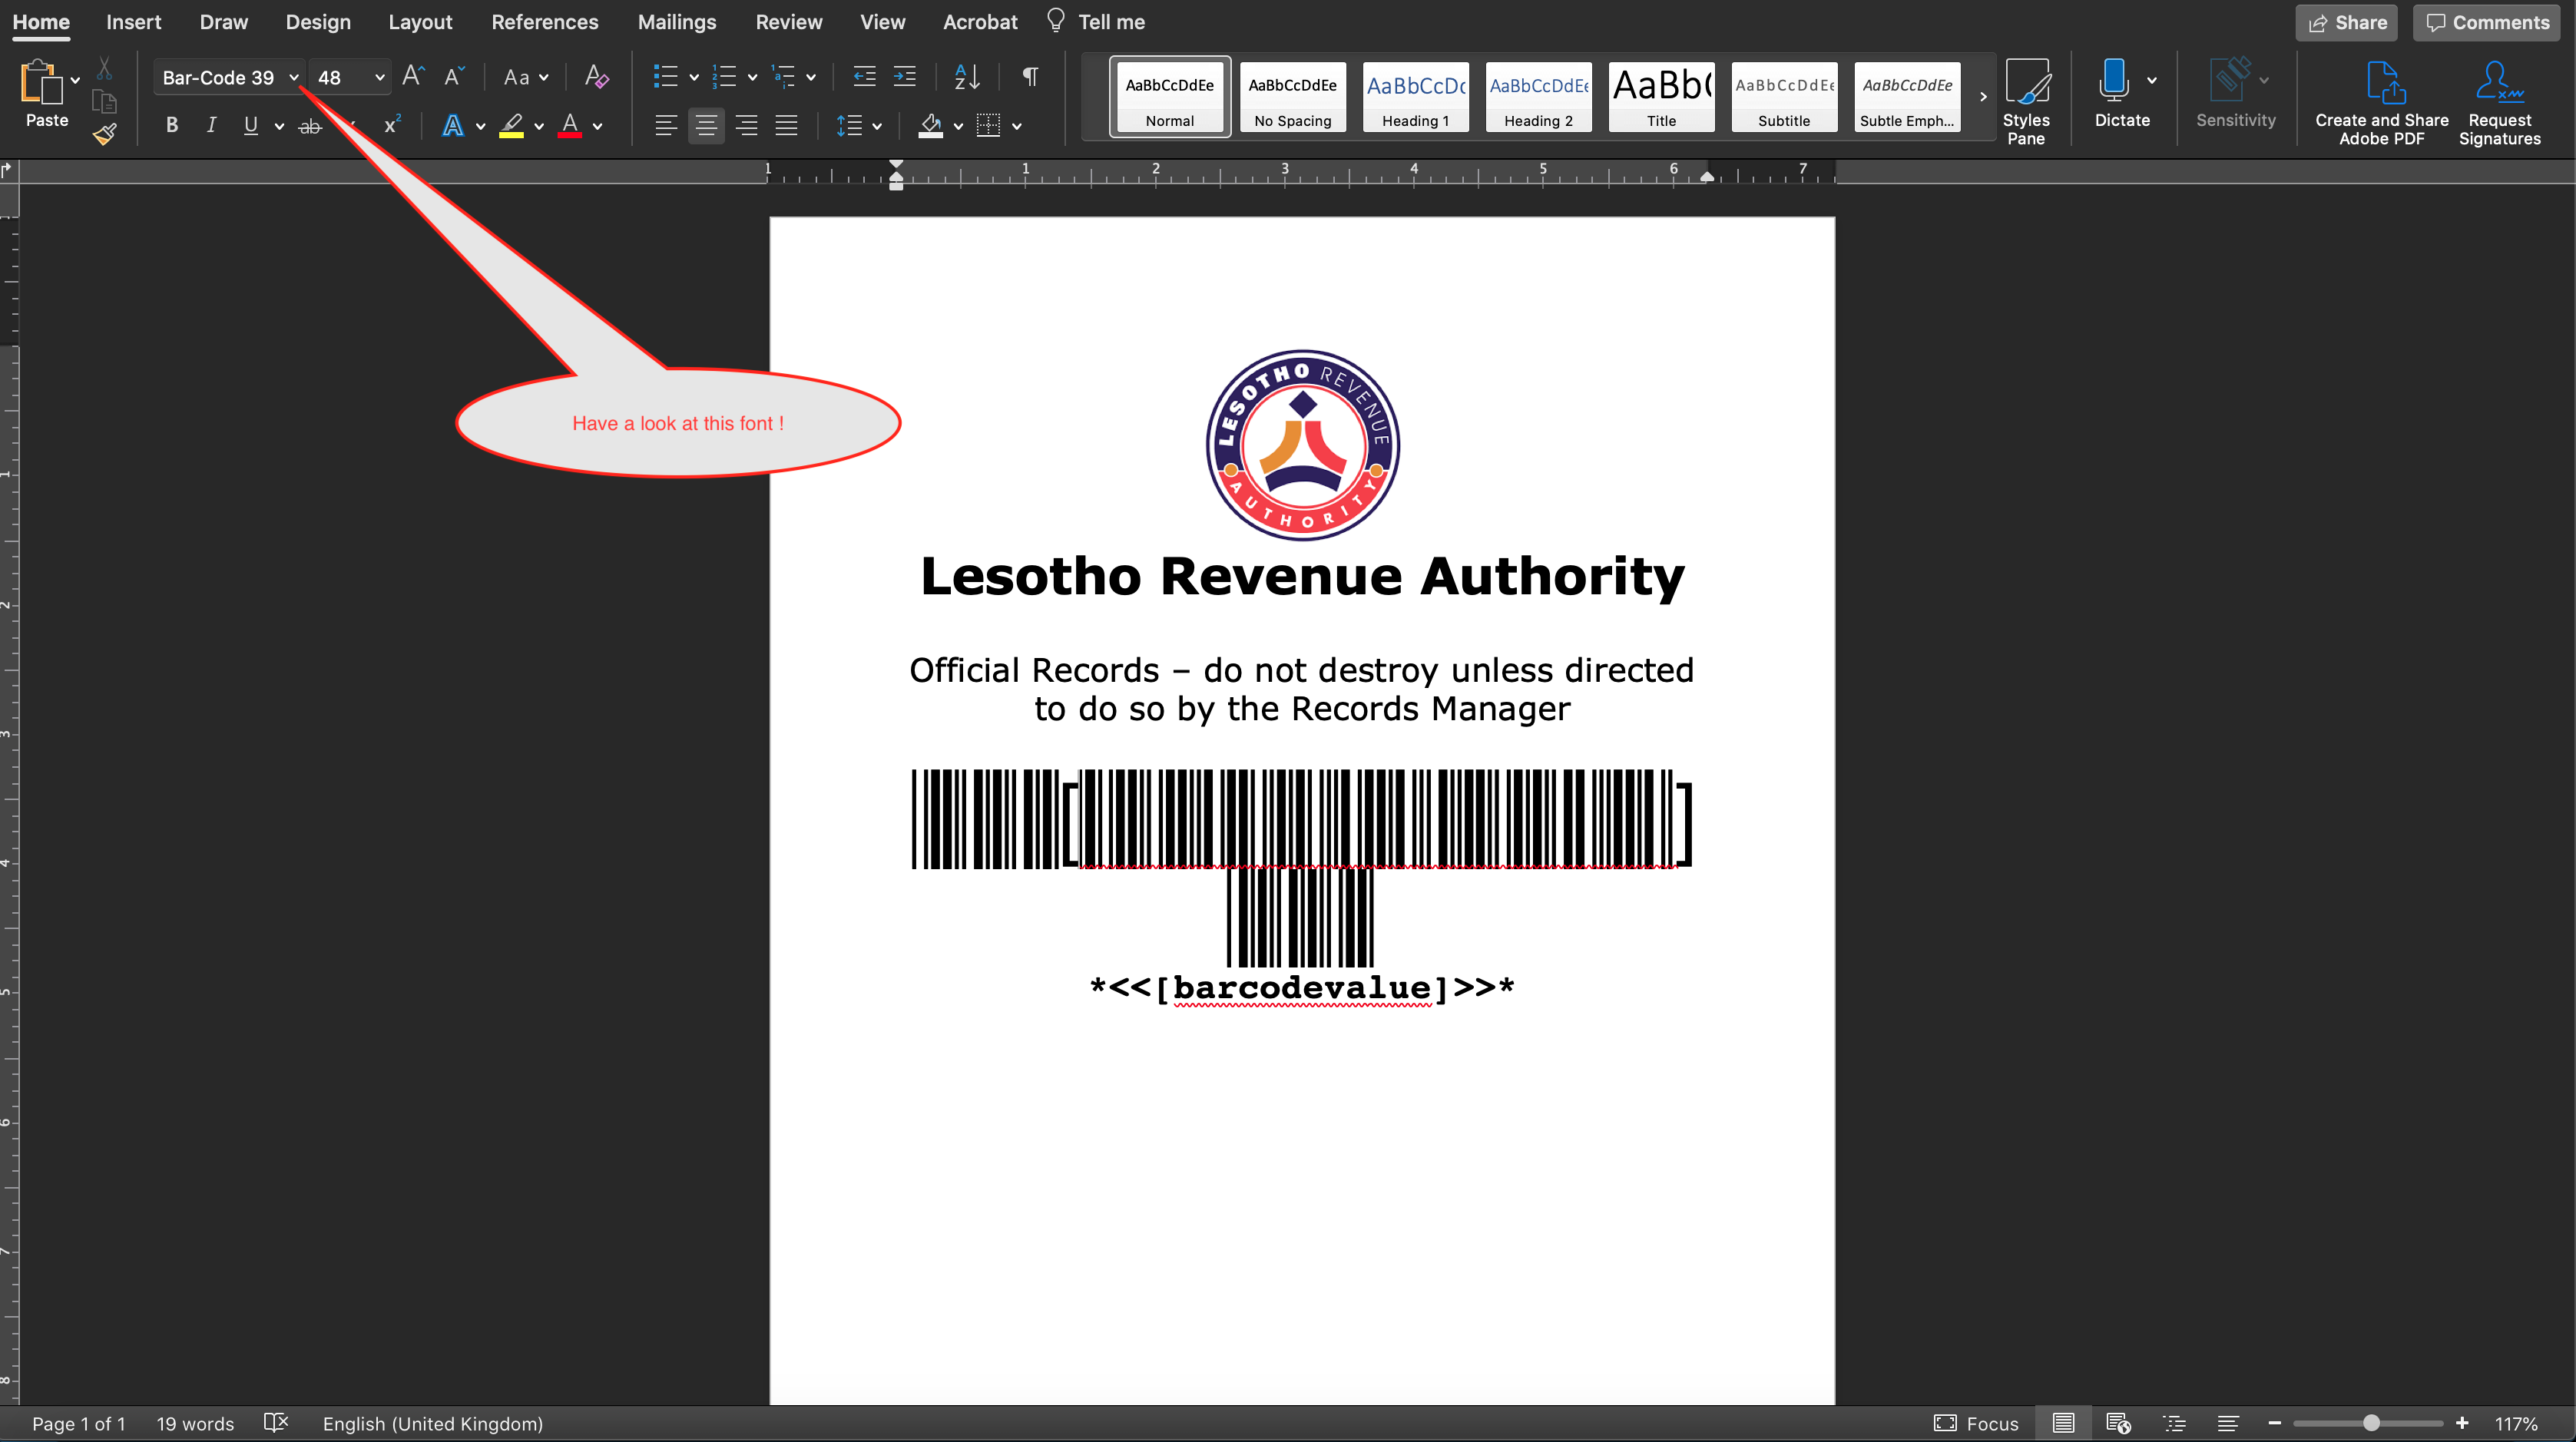The width and height of the screenshot is (2576, 1442).
Task: Decrease font size with the smaller A icon
Action: pos(454,76)
